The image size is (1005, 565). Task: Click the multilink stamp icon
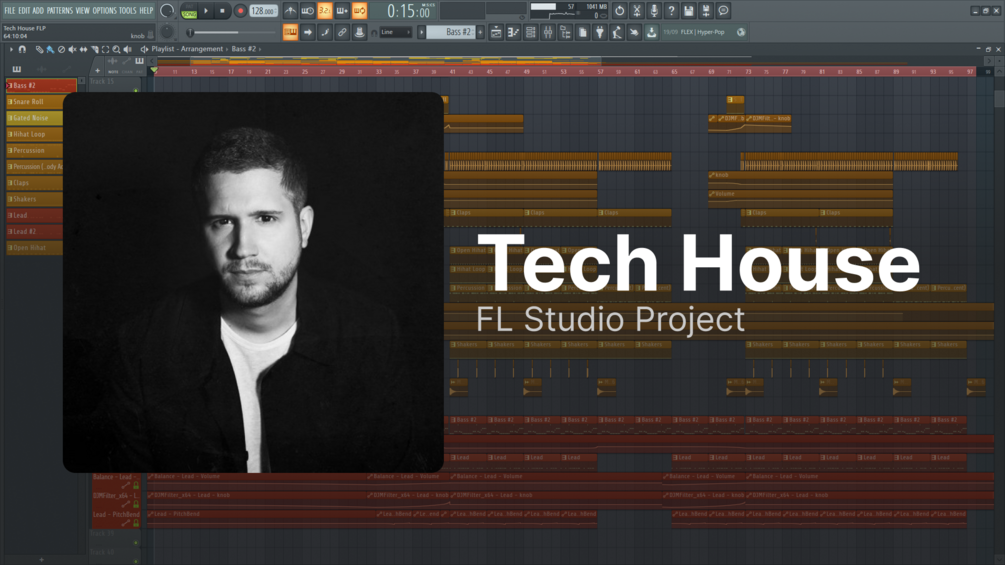(x=360, y=32)
